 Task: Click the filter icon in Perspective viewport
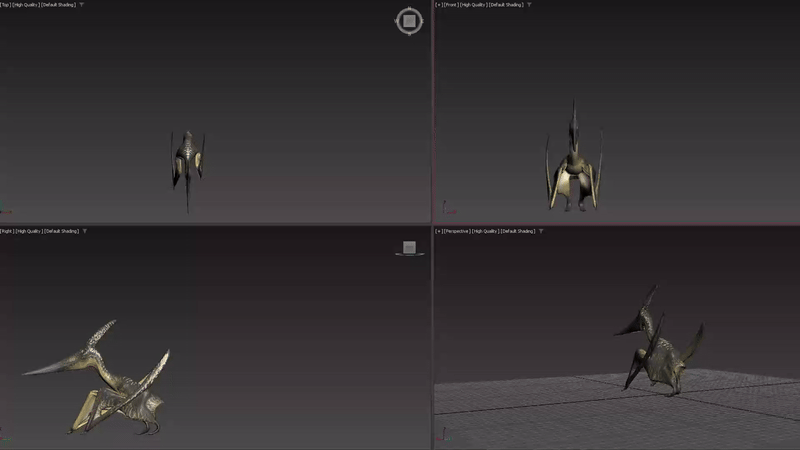click(542, 231)
